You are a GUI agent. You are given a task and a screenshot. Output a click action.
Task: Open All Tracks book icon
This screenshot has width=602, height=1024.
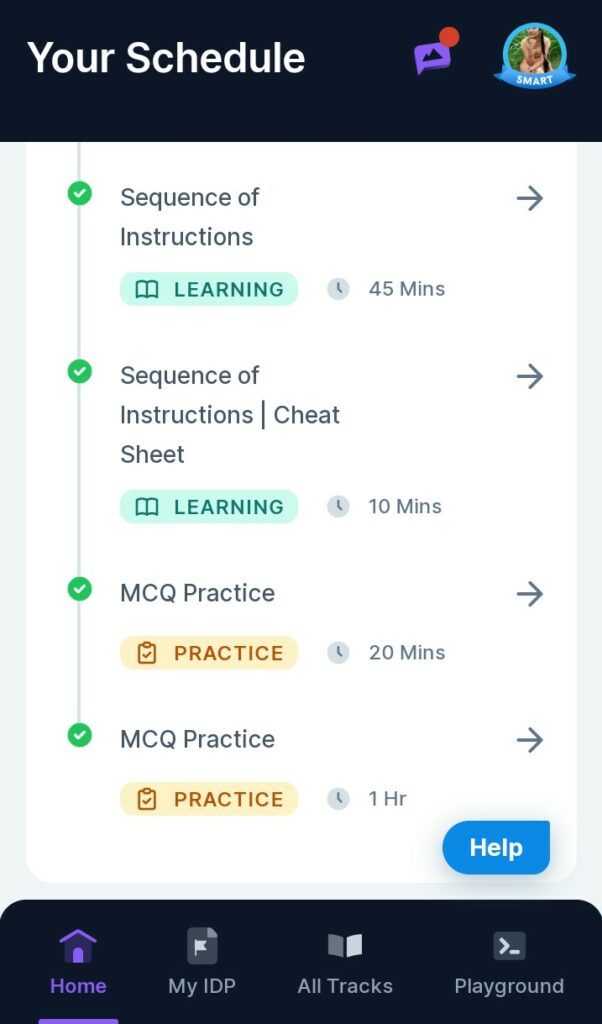[x=344, y=944]
